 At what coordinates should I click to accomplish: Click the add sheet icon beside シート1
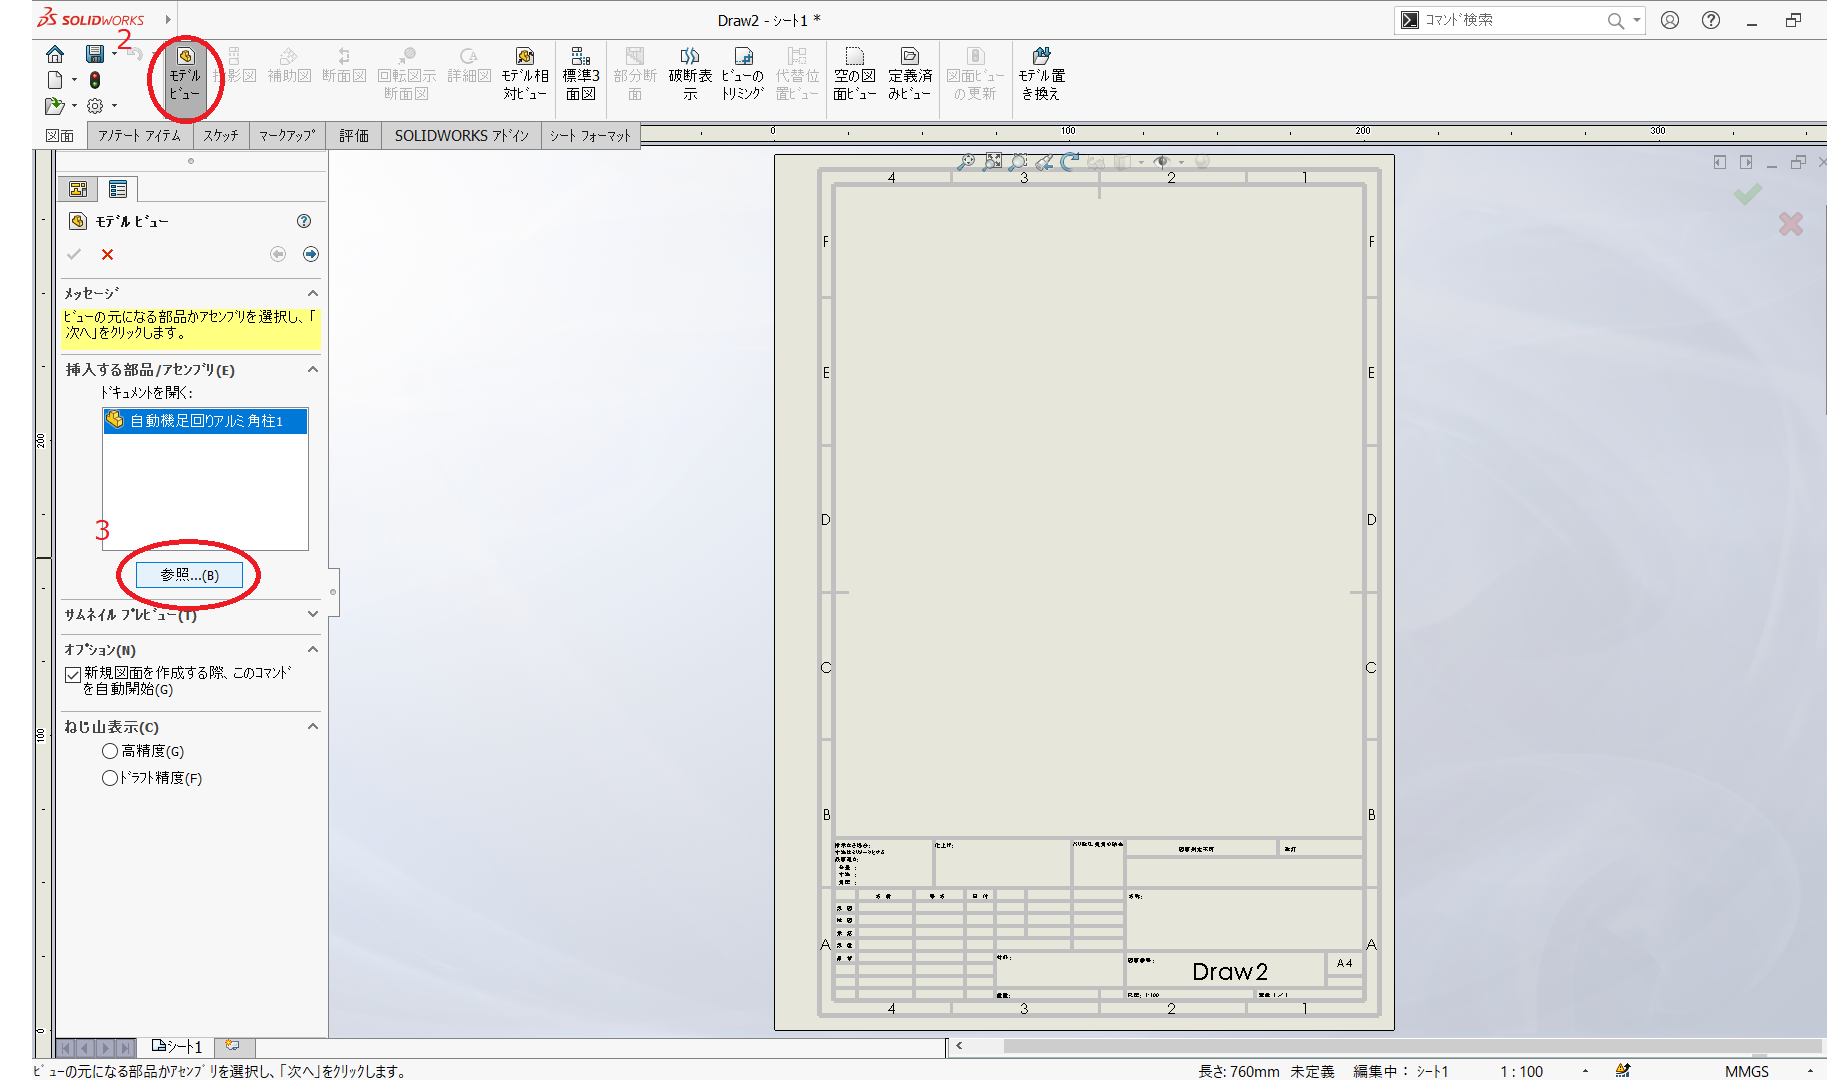tap(232, 1046)
